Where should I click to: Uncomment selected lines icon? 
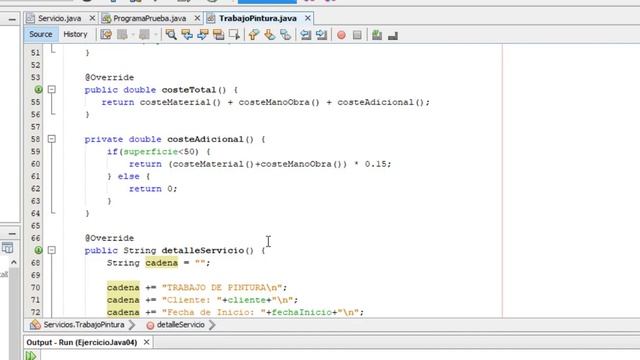pos(393,36)
